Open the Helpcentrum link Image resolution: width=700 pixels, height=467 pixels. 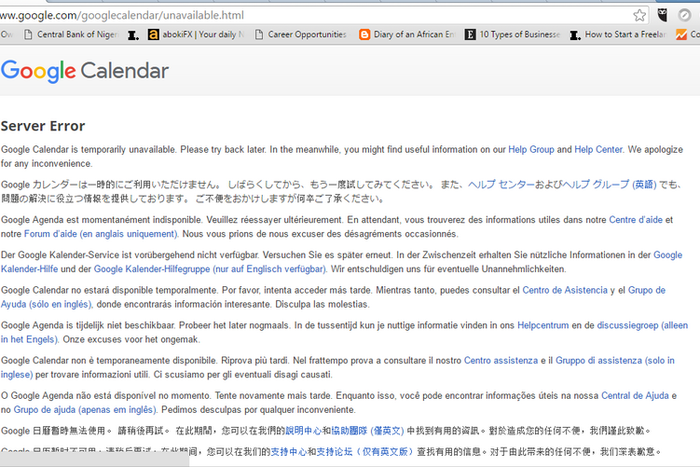pos(543,325)
